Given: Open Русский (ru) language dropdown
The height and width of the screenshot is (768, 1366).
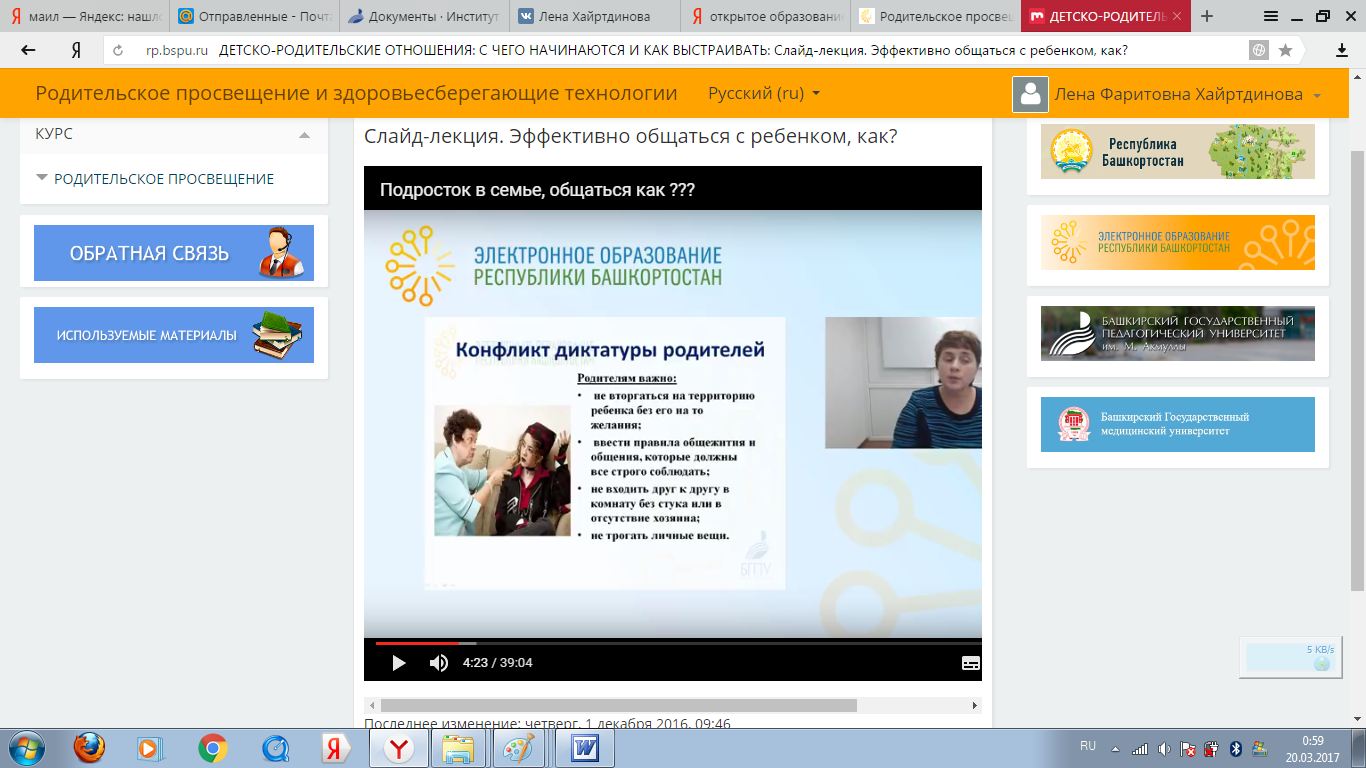Looking at the screenshot, I should click(x=764, y=93).
